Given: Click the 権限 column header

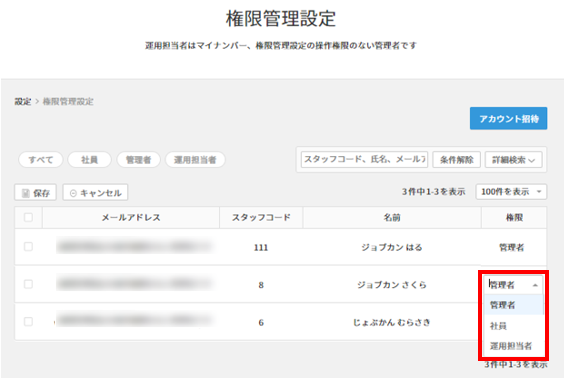Looking at the screenshot, I should coord(514,217).
